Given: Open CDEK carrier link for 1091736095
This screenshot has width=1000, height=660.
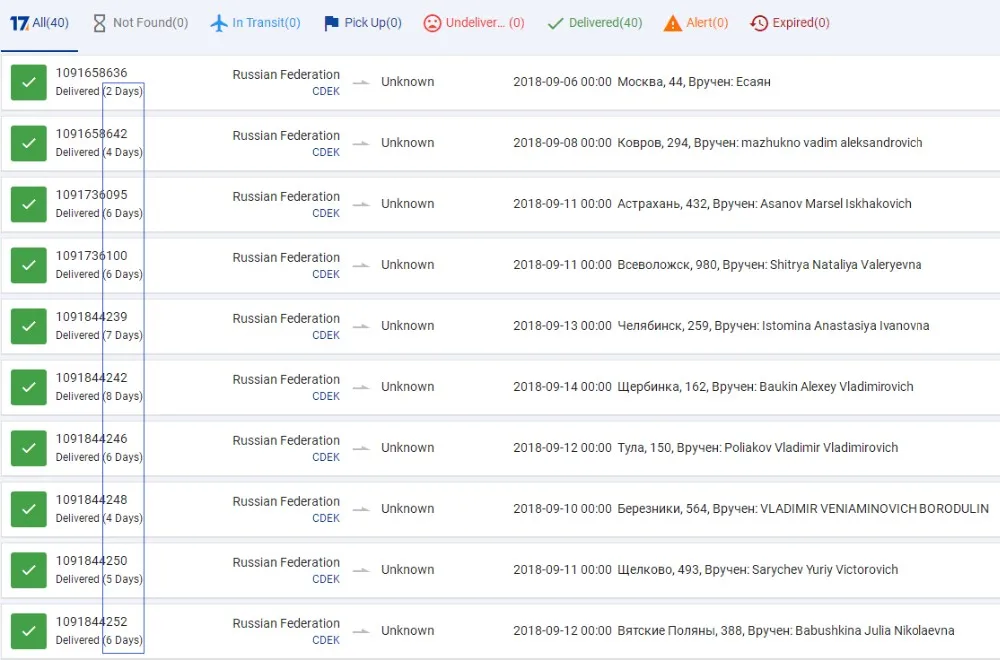Looking at the screenshot, I should pyautogui.click(x=326, y=213).
